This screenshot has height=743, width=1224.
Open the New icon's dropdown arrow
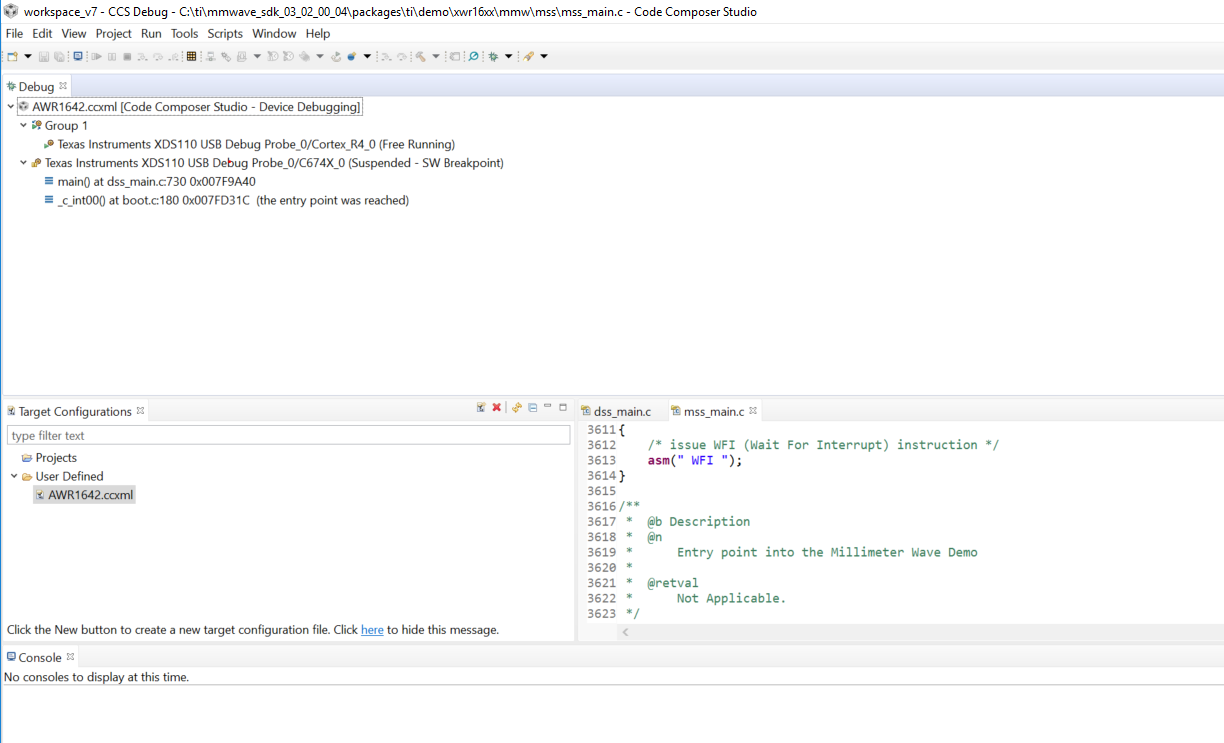tap(28, 56)
